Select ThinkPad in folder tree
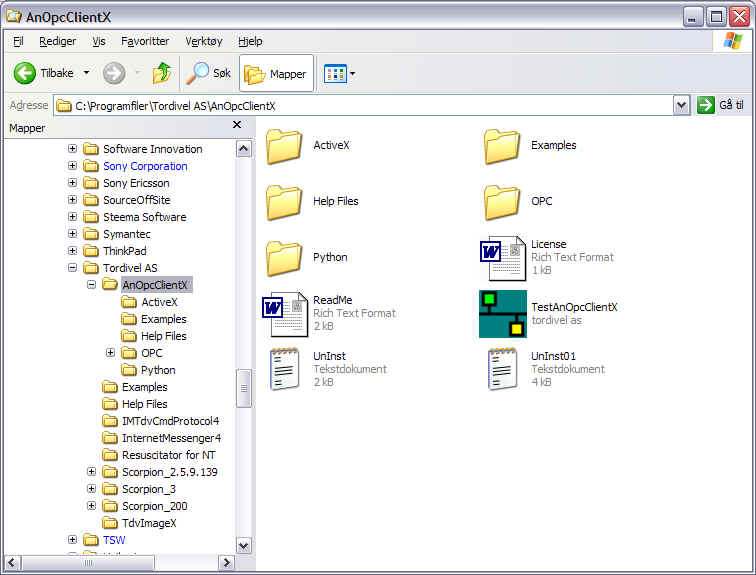Screen dimensions: 756x575 pyautogui.click(x=124, y=251)
